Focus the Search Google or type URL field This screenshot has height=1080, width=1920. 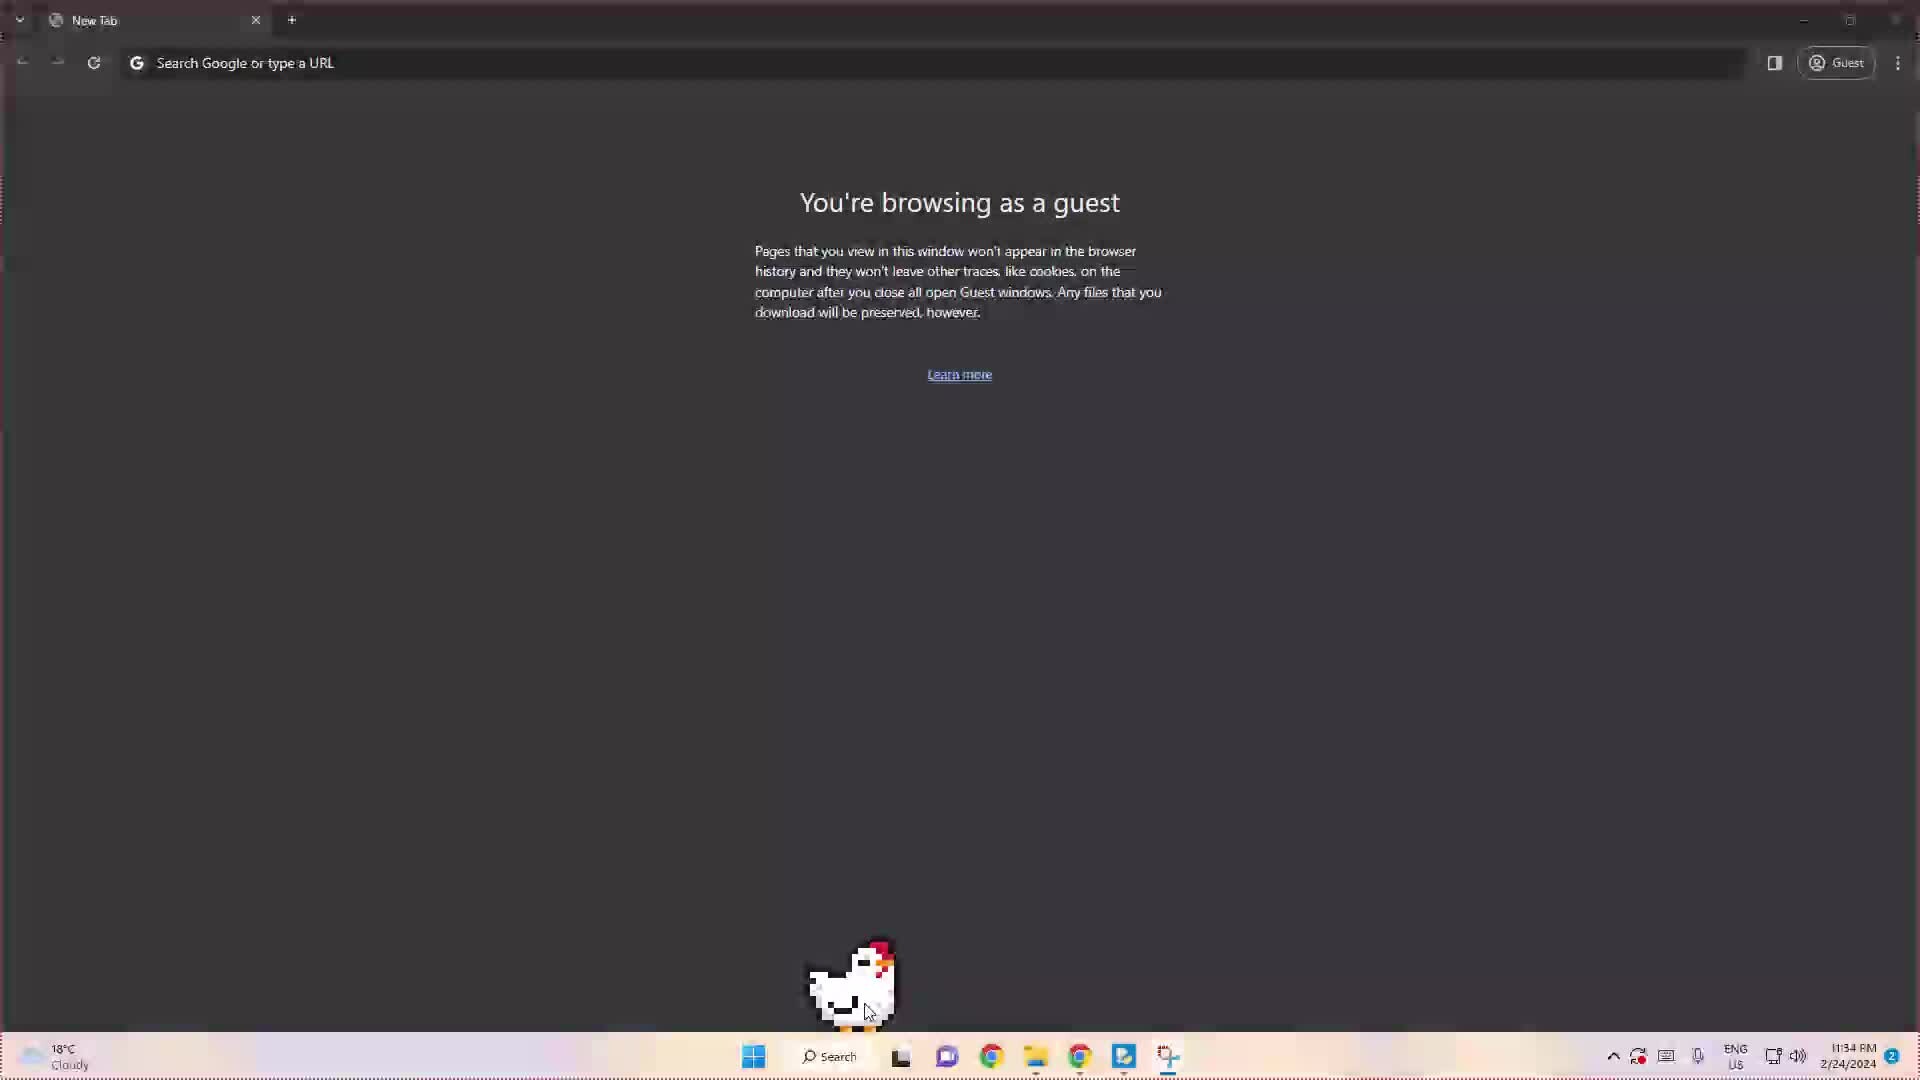tap(900, 63)
